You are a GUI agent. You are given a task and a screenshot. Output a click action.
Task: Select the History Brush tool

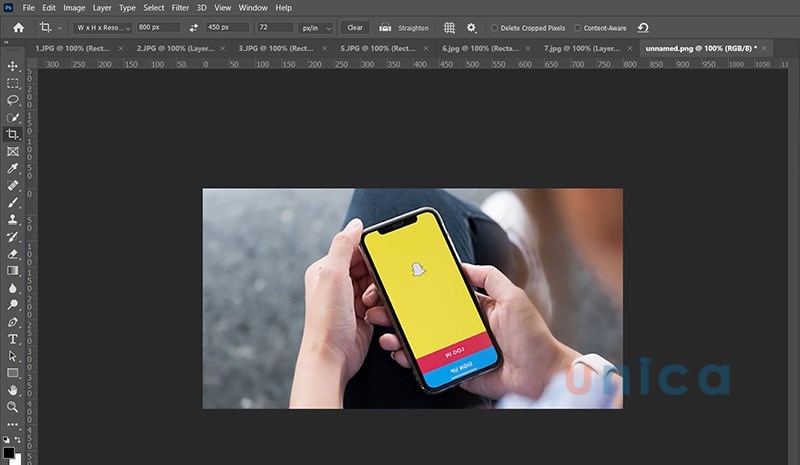tap(13, 237)
